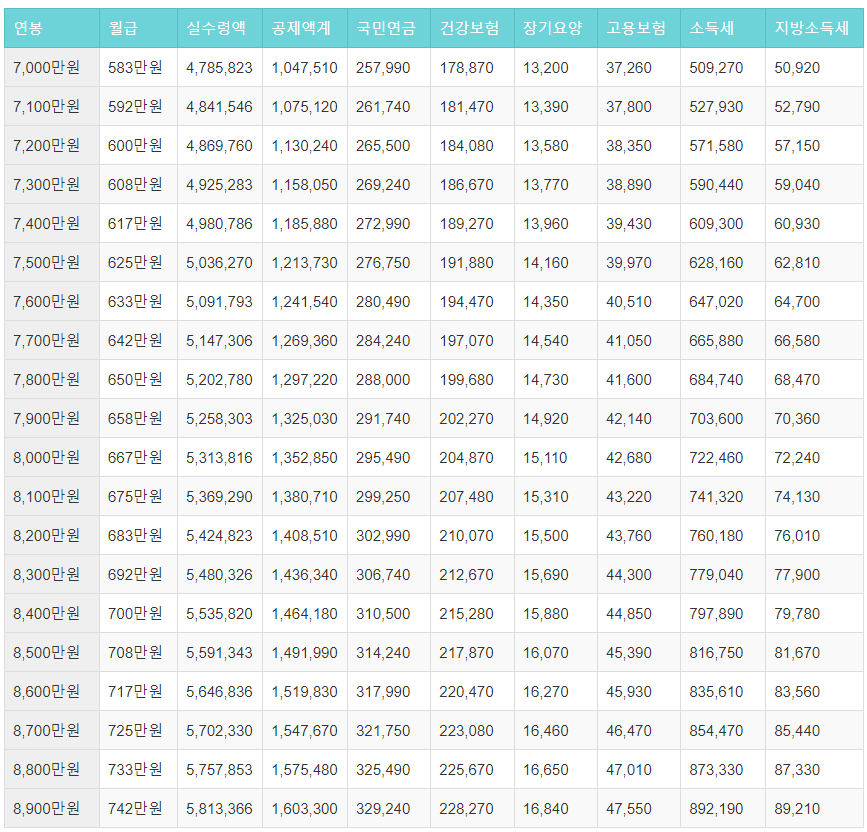Click the 고용보험 column header
The height and width of the screenshot is (832, 867).
click(639, 28)
